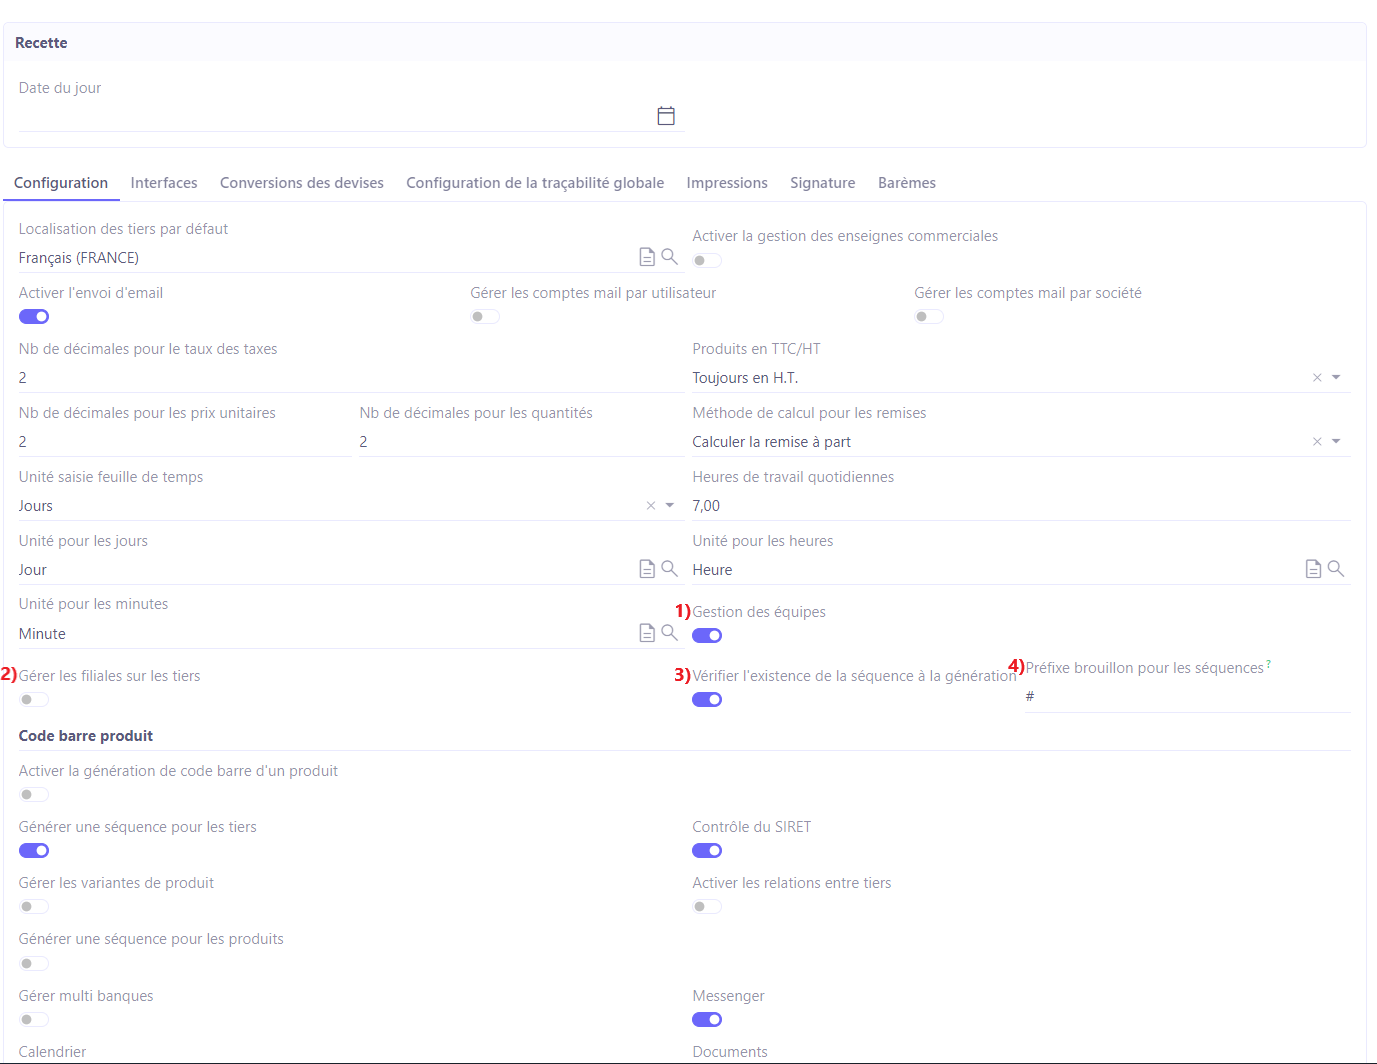
Task: Clear the Unité saisie feuille de temps value
Action: 651,506
